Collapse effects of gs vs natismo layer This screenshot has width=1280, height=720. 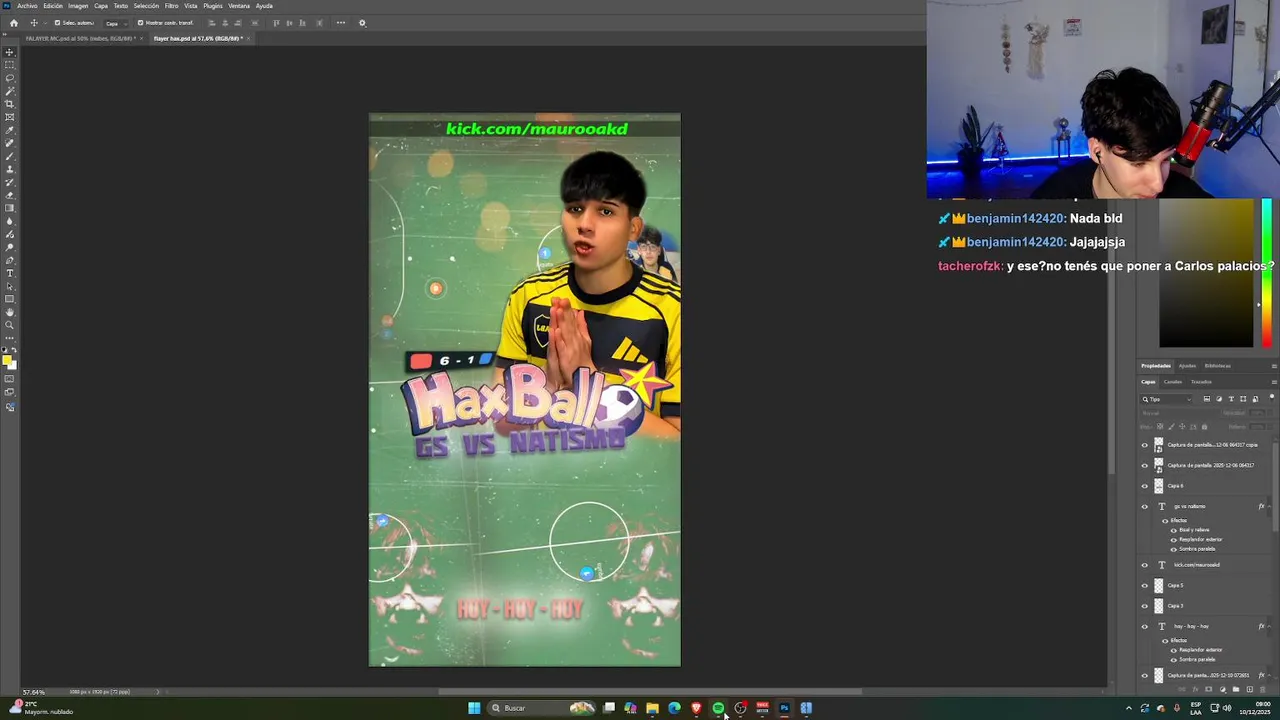pos(1271,506)
